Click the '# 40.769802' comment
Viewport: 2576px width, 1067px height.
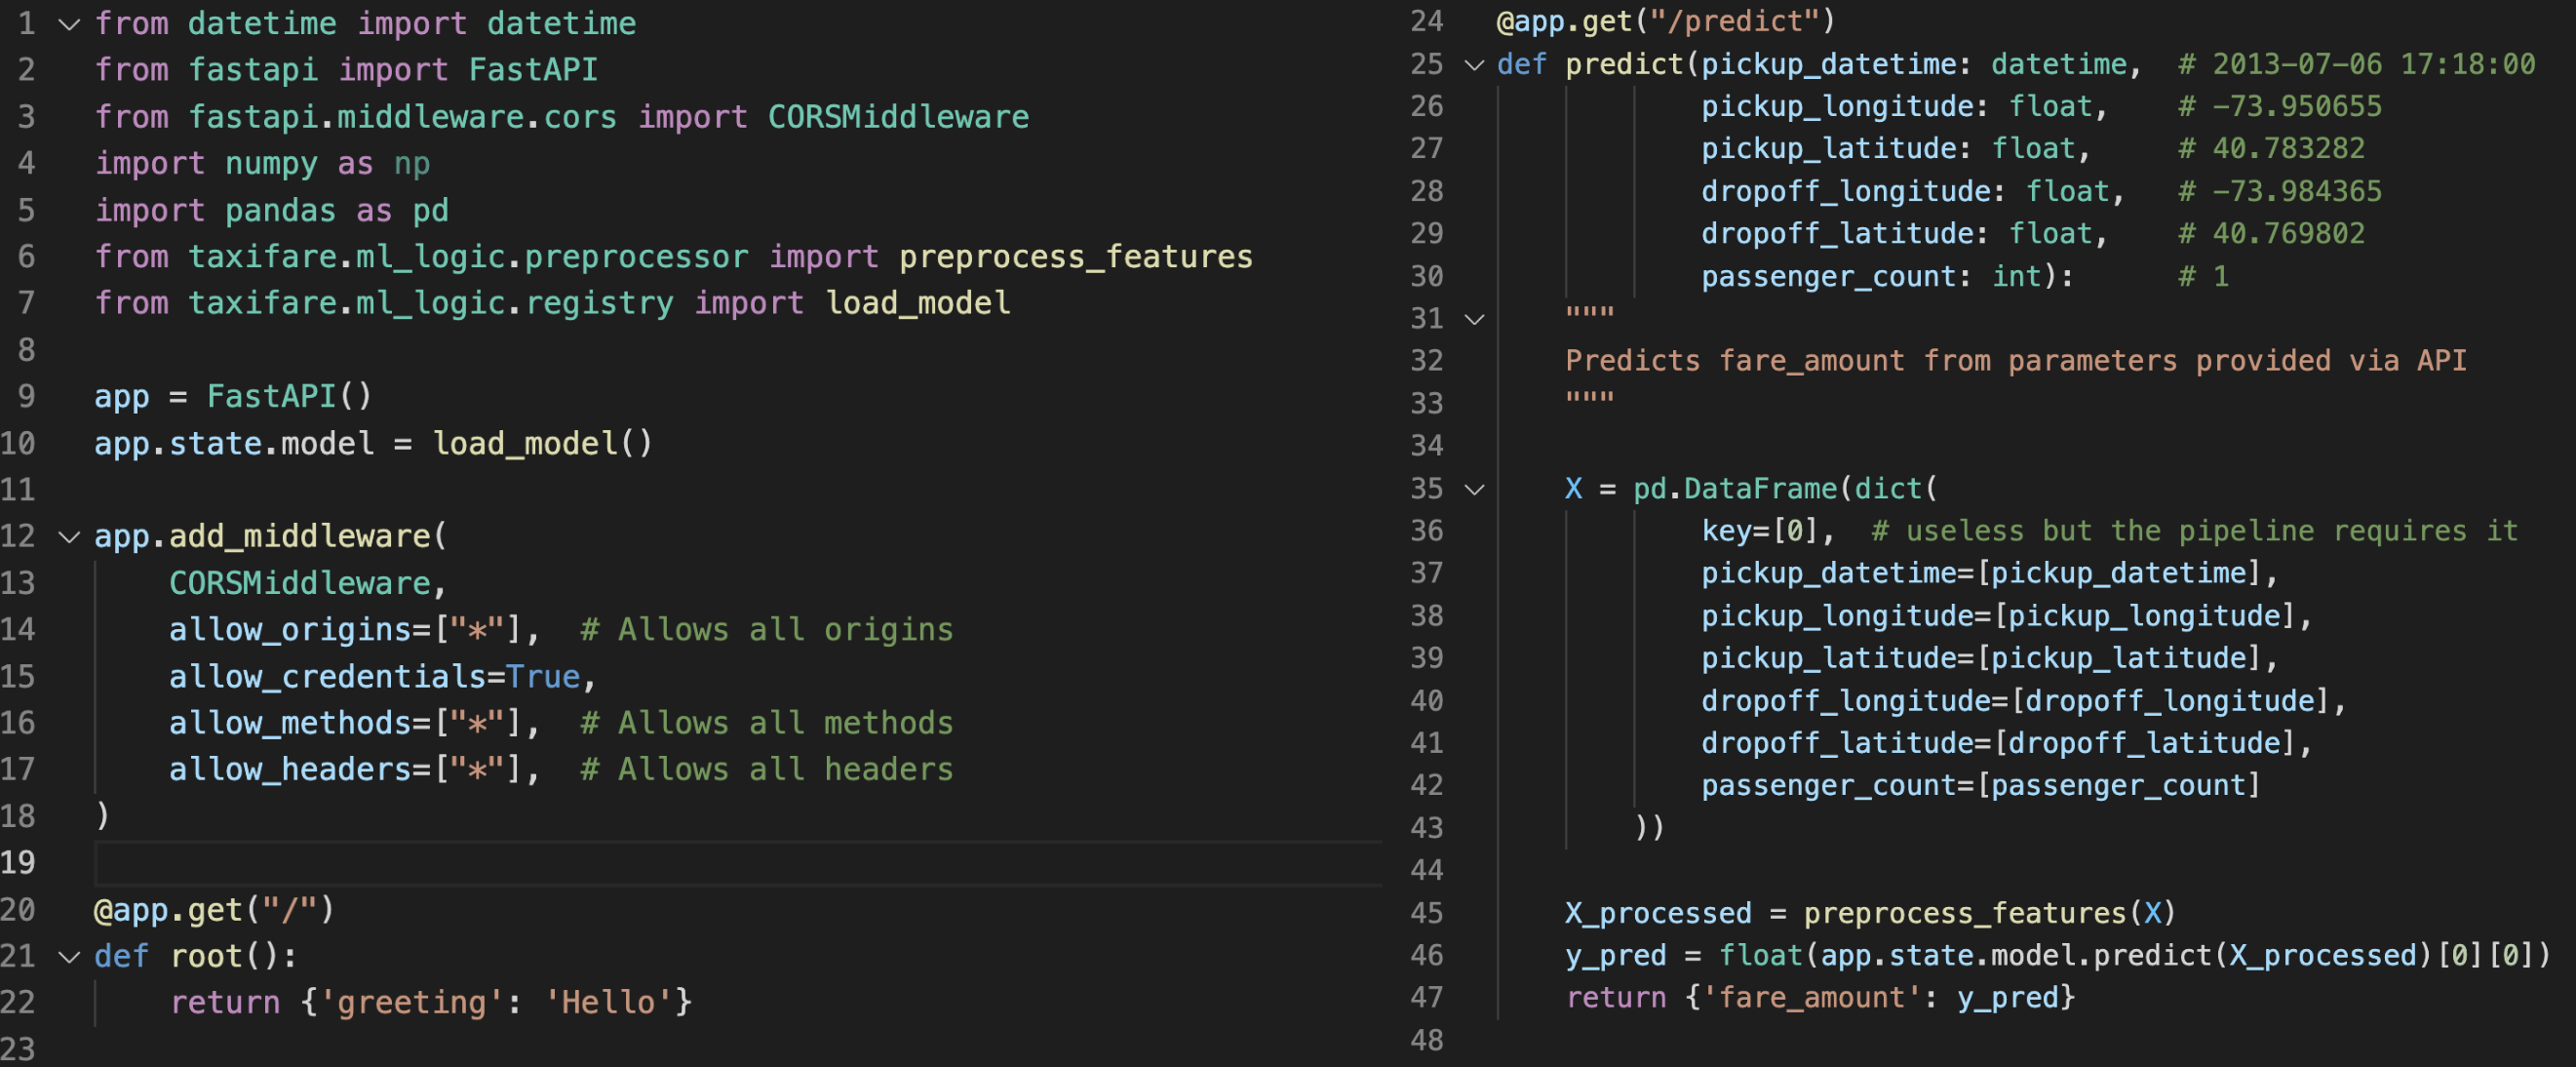[2272, 234]
